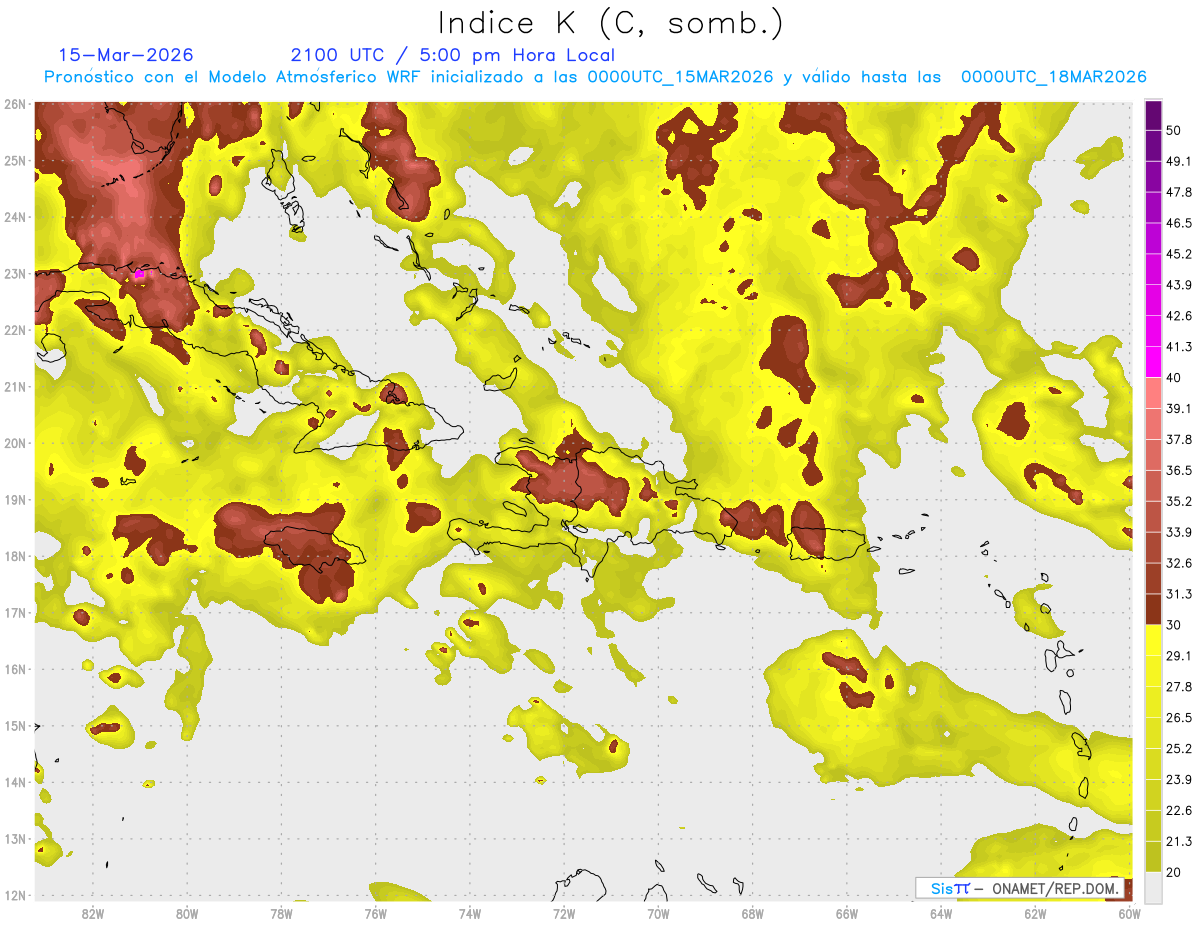
Task: Click the "22N" latitude label
Action: click(15, 330)
